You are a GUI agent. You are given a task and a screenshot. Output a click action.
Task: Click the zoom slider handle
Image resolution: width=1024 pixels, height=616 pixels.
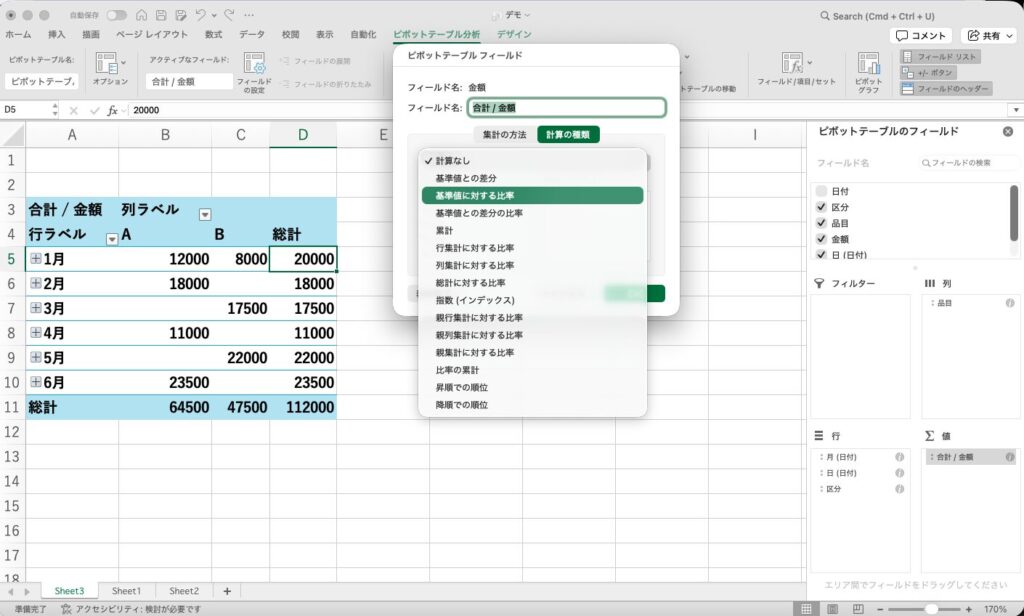(x=931, y=609)
